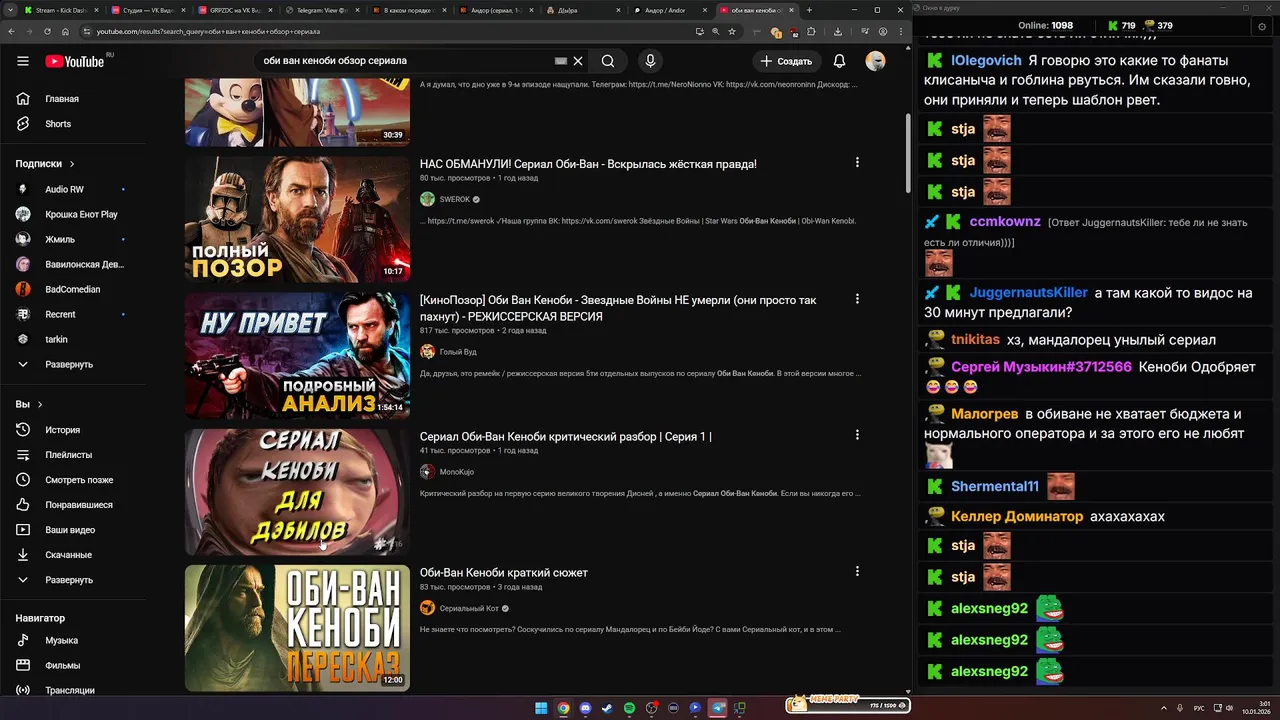Open Steam from the taskbar
Image resolution: width=1280 pixels, height=720 pixels.
click(607, 708)
